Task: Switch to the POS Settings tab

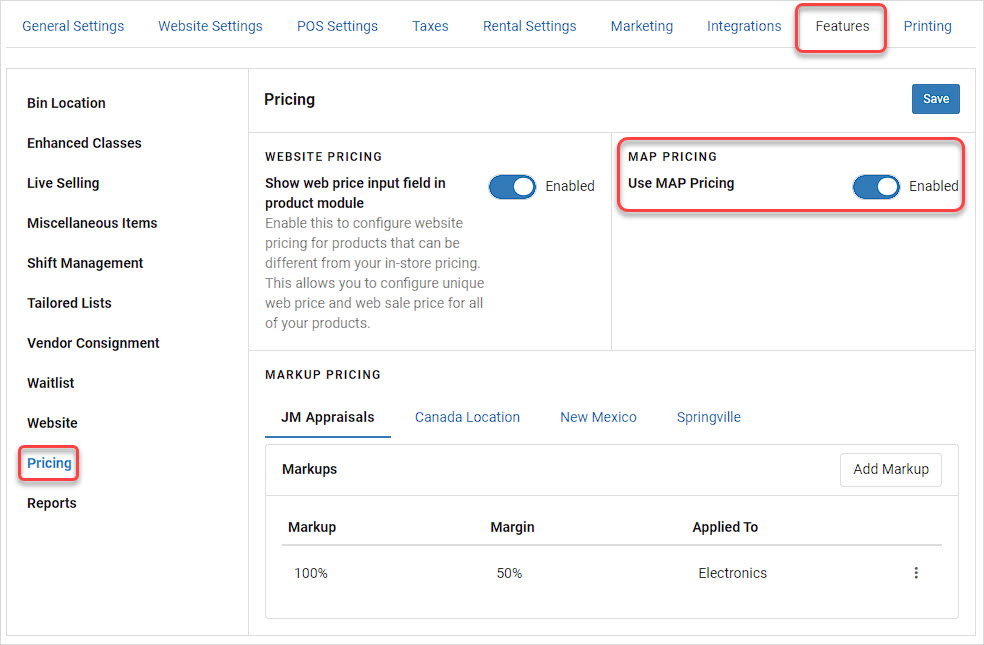Action: (337, 26)
